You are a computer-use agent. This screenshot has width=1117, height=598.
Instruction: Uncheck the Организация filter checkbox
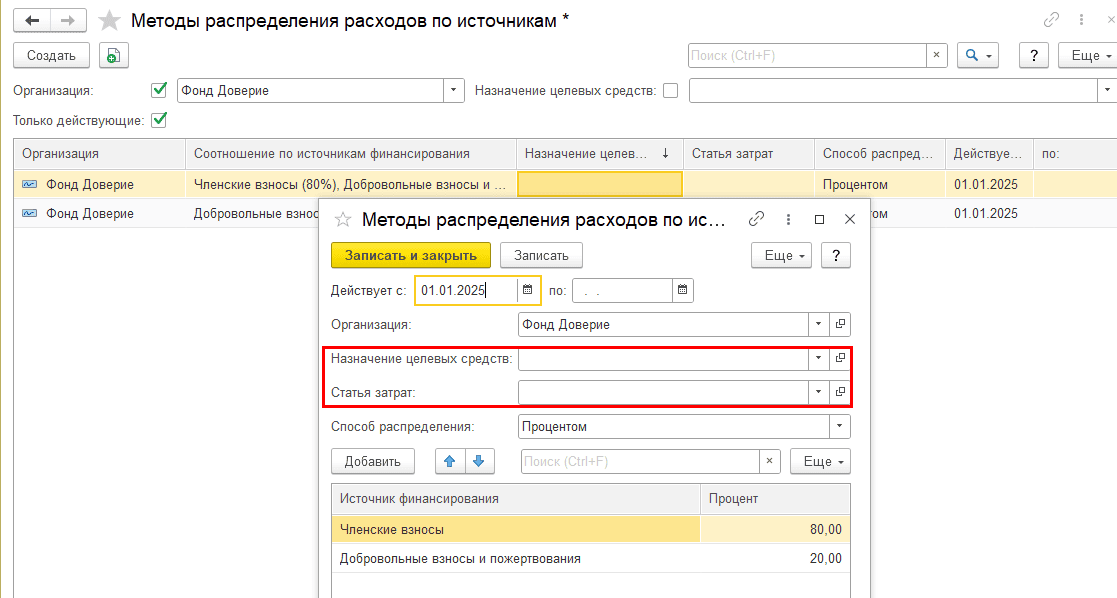[158, 90]
